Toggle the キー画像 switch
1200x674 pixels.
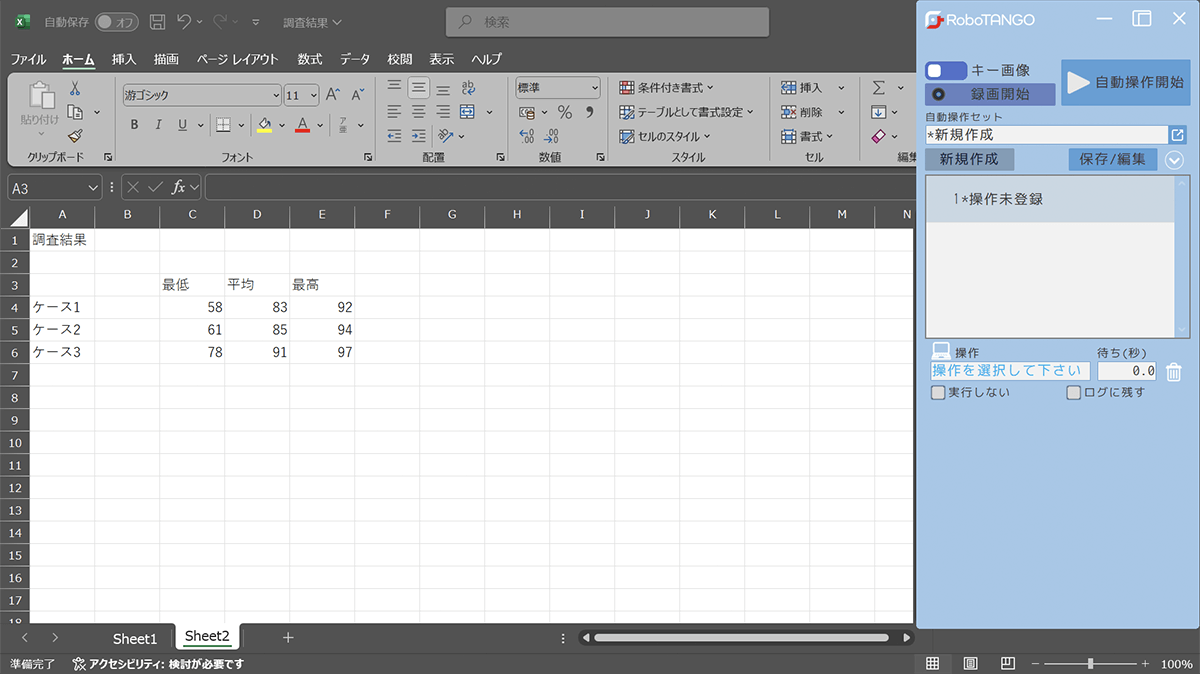click(946, 71)
